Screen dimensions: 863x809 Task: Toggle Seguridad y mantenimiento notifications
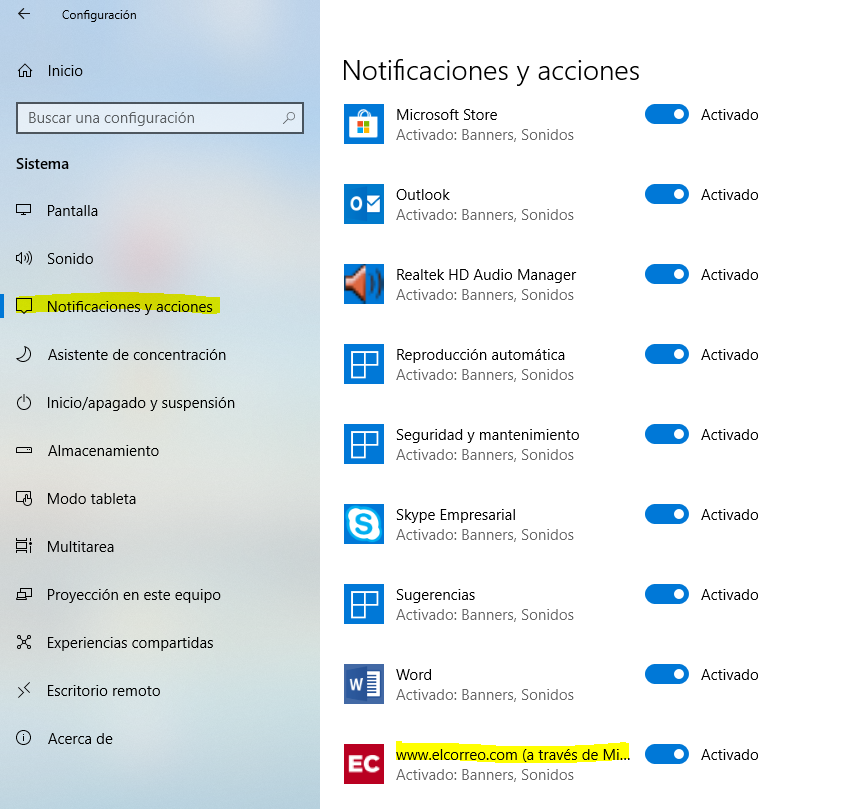click(667, 434)
